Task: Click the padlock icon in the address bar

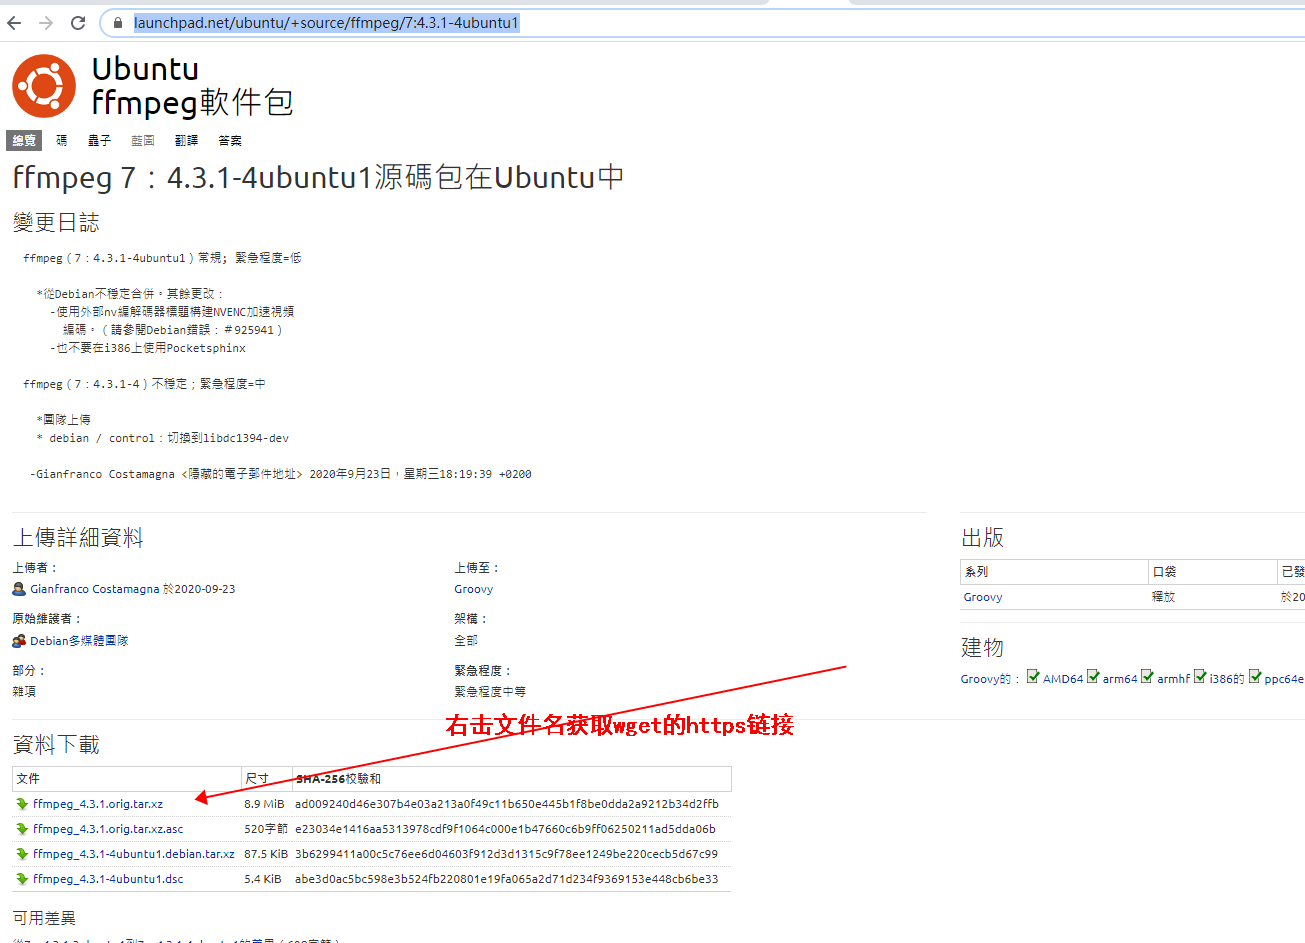Action: tap(117, 22)
